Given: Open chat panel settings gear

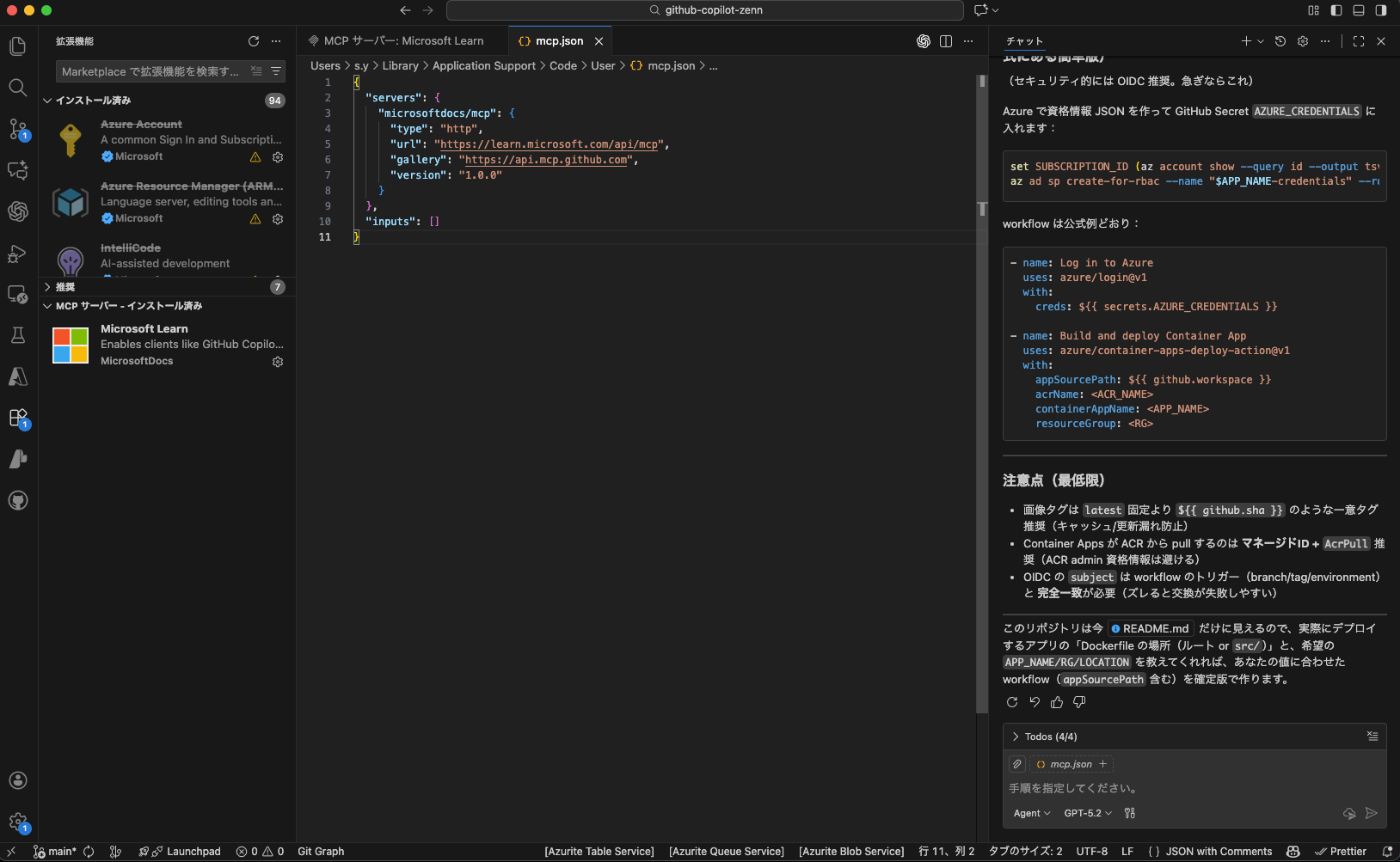Looking at the screenshot, I should tap(1303, 41).
